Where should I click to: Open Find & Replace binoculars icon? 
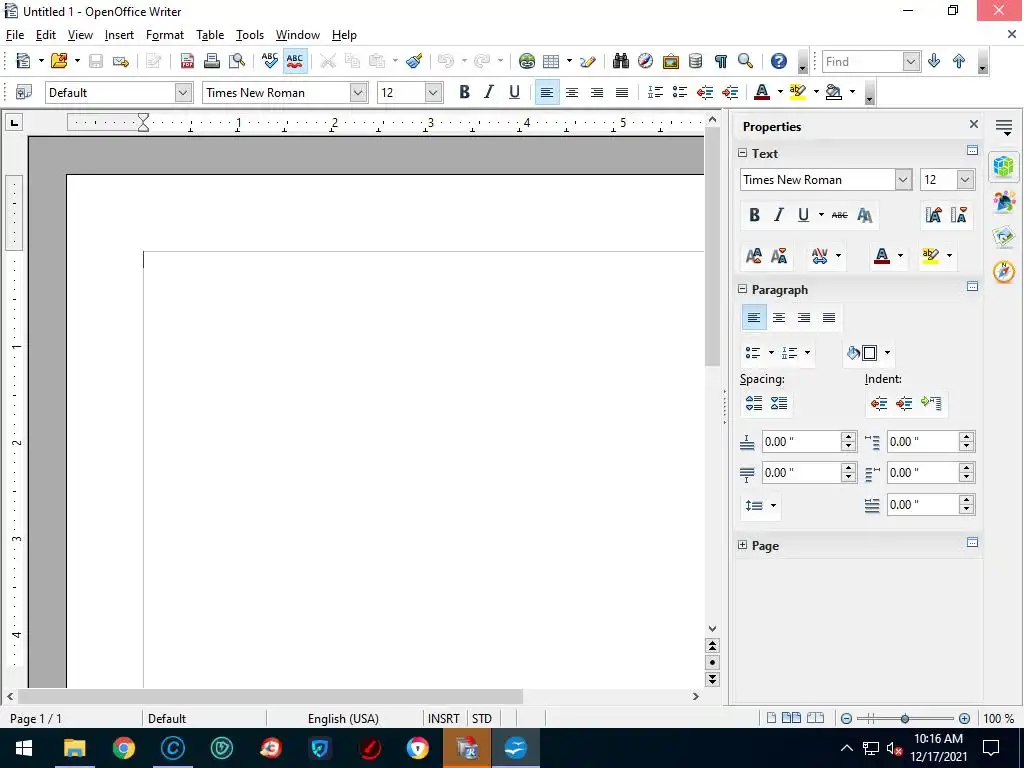pos(620,61)
